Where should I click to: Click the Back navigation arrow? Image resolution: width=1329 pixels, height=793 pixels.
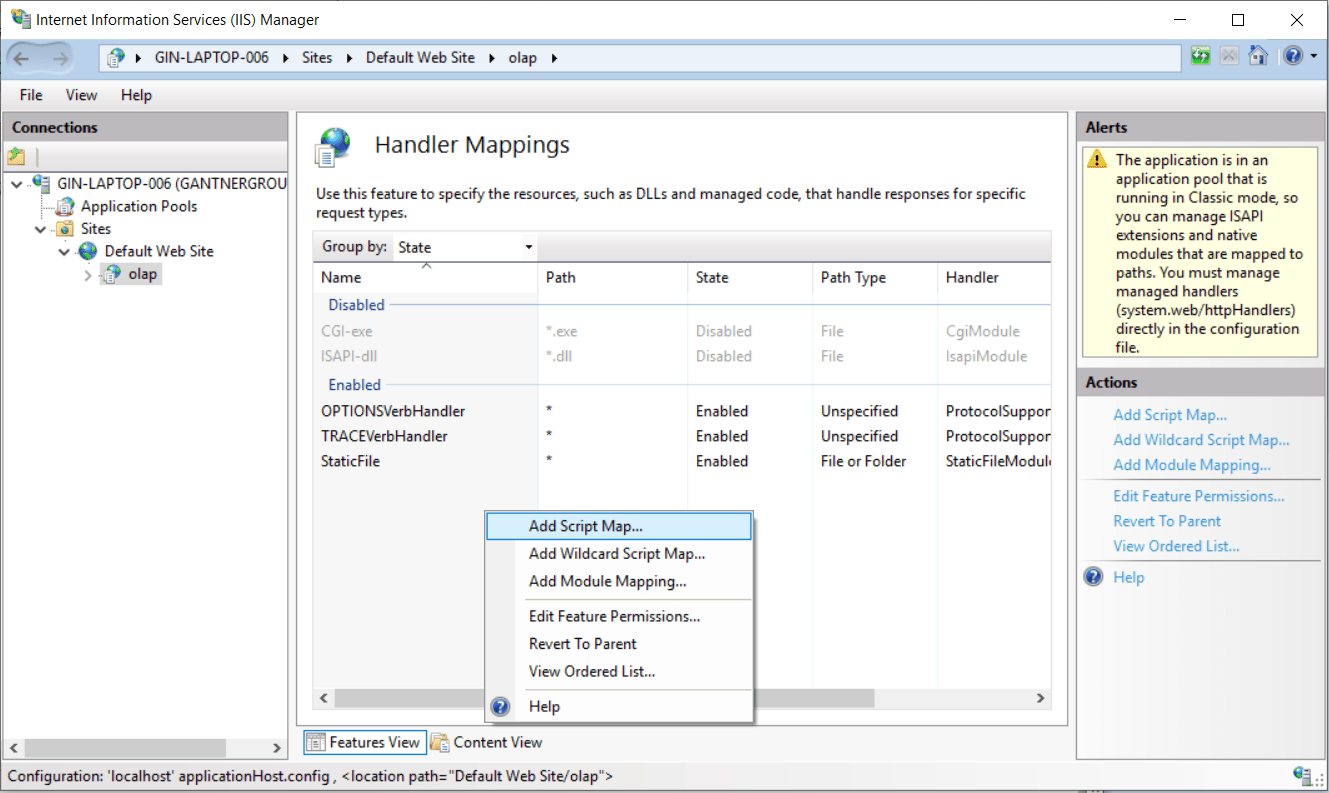(21, 58)
